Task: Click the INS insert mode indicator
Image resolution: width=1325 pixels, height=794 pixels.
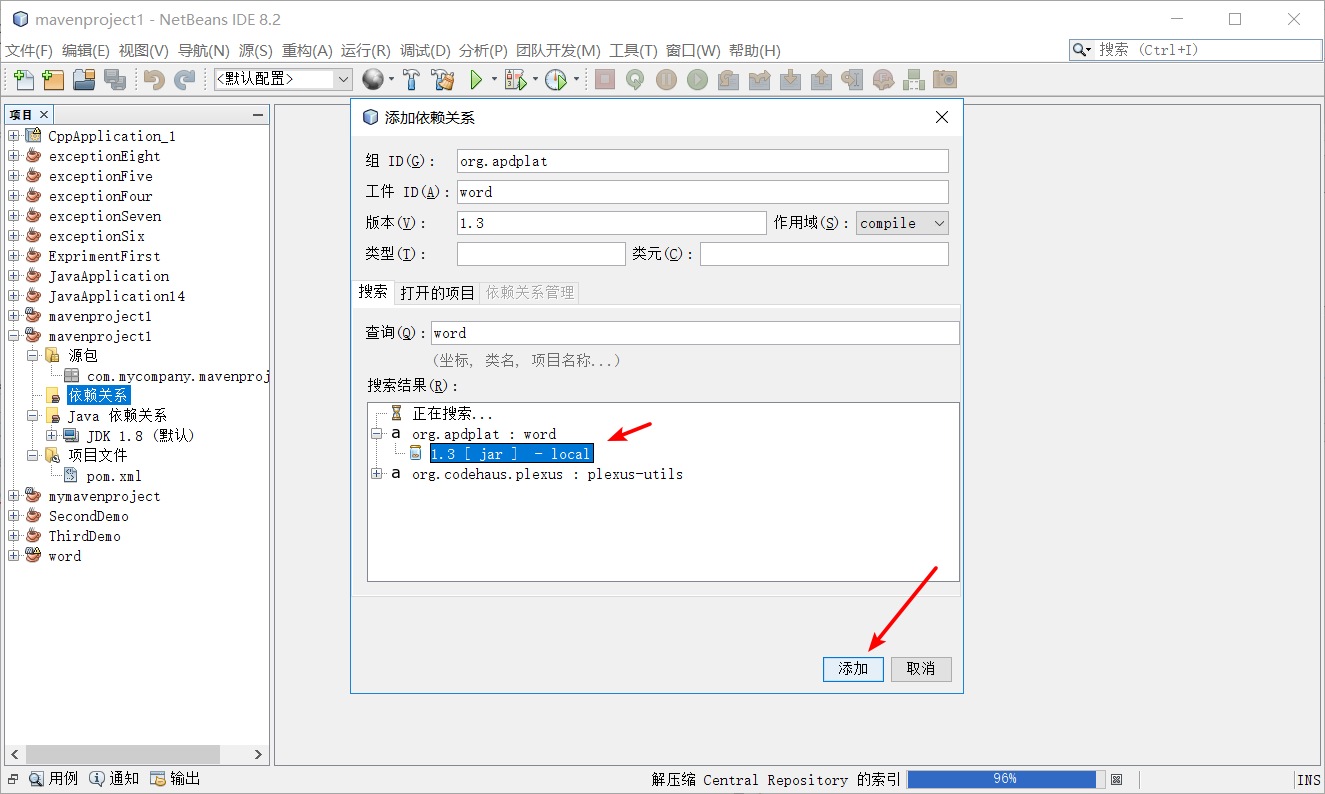Action: pyautogui.click(x=1309, y=779)
